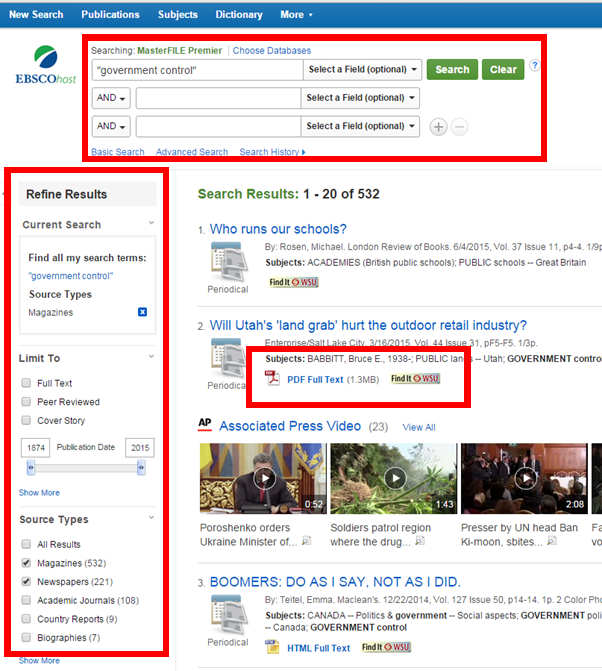Click transcript icon after Presser by UN caption
Viewport: 602px width, 671px height.
coord(552,541)
